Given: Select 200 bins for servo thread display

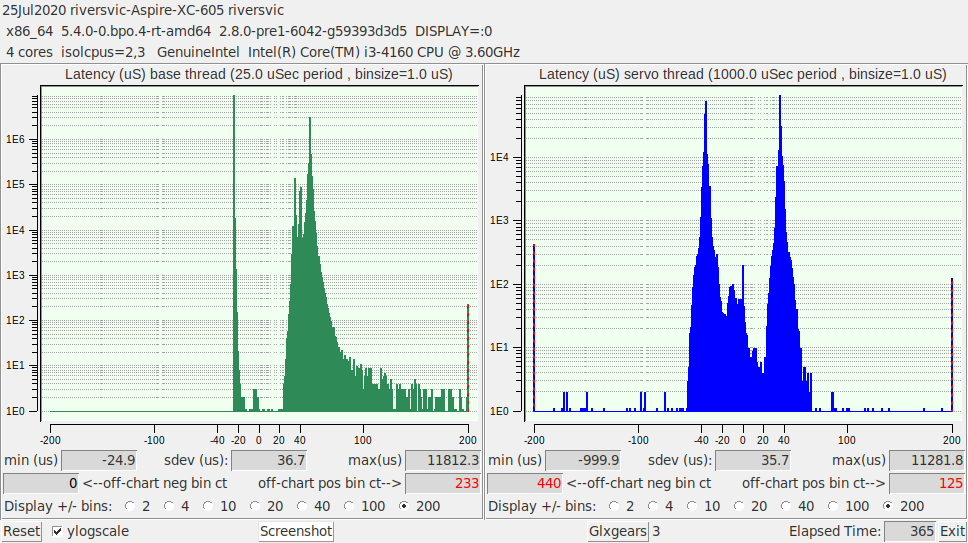Looking at the screenshot, I should (x=888, y=507).
